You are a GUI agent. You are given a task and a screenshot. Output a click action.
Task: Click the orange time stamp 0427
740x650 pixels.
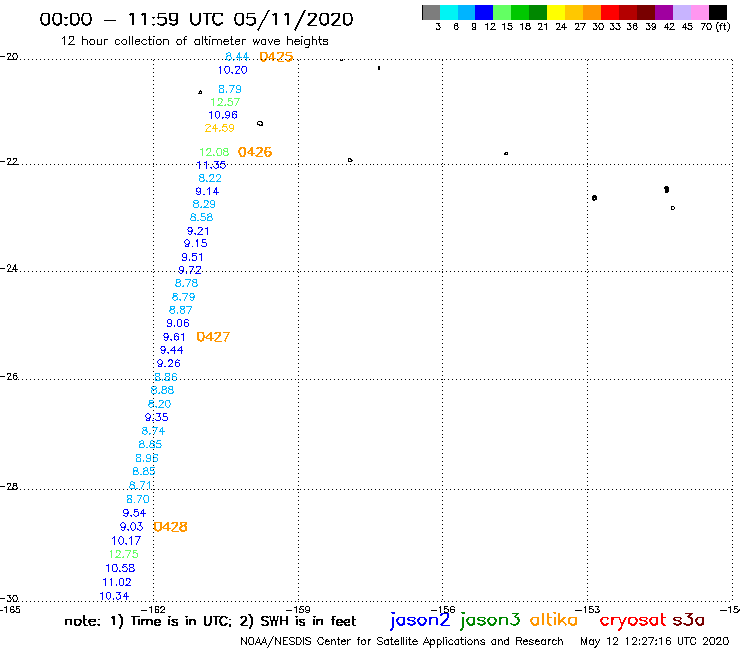click(x=213, y=337)
